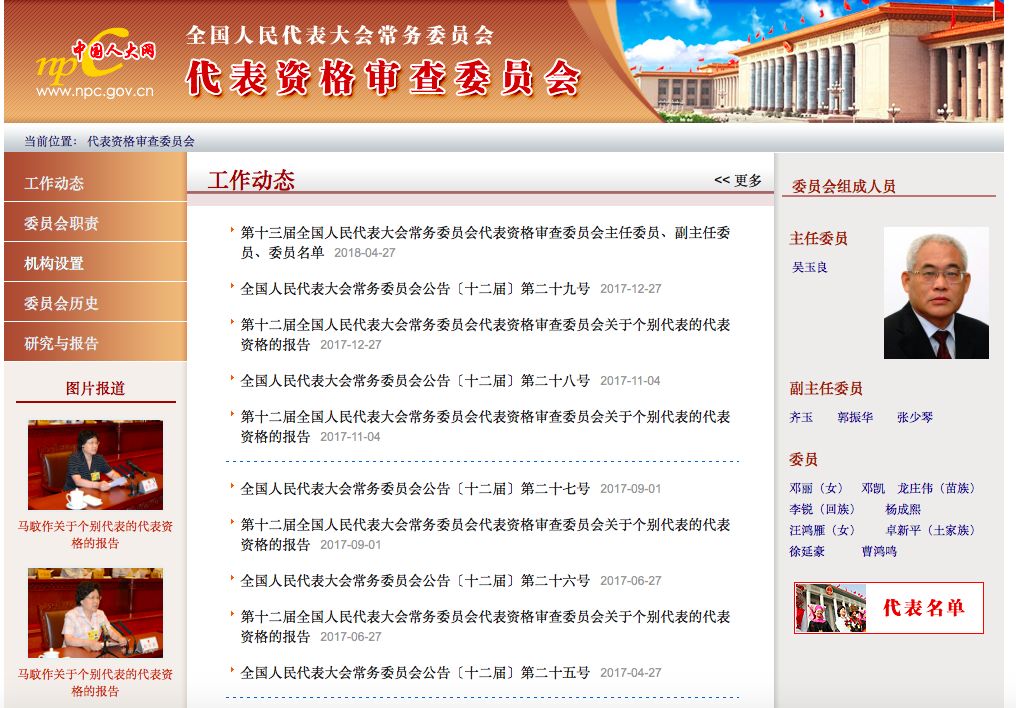Click the 2018-04-27 date text
This screenshot has width=1016, height=708.
(365, 253)
